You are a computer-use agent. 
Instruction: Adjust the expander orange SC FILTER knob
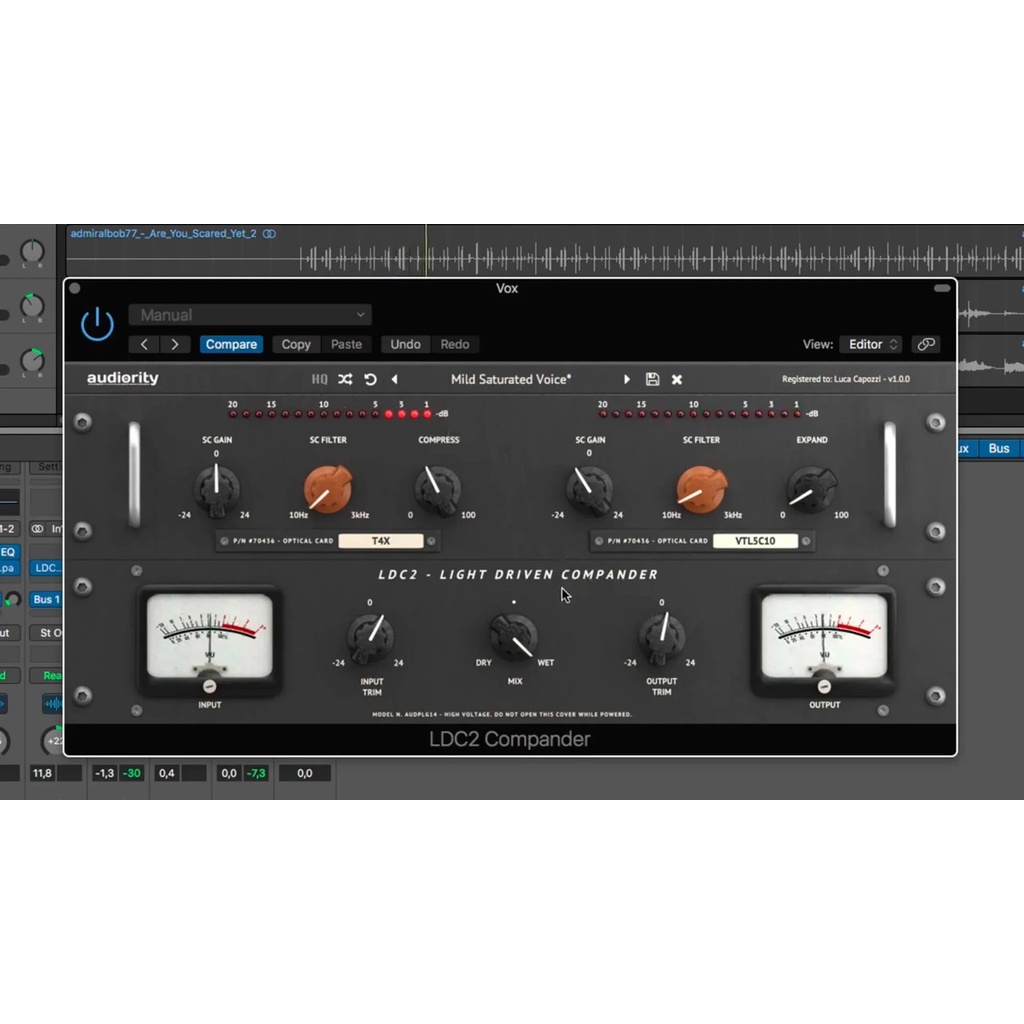point(701,489)
